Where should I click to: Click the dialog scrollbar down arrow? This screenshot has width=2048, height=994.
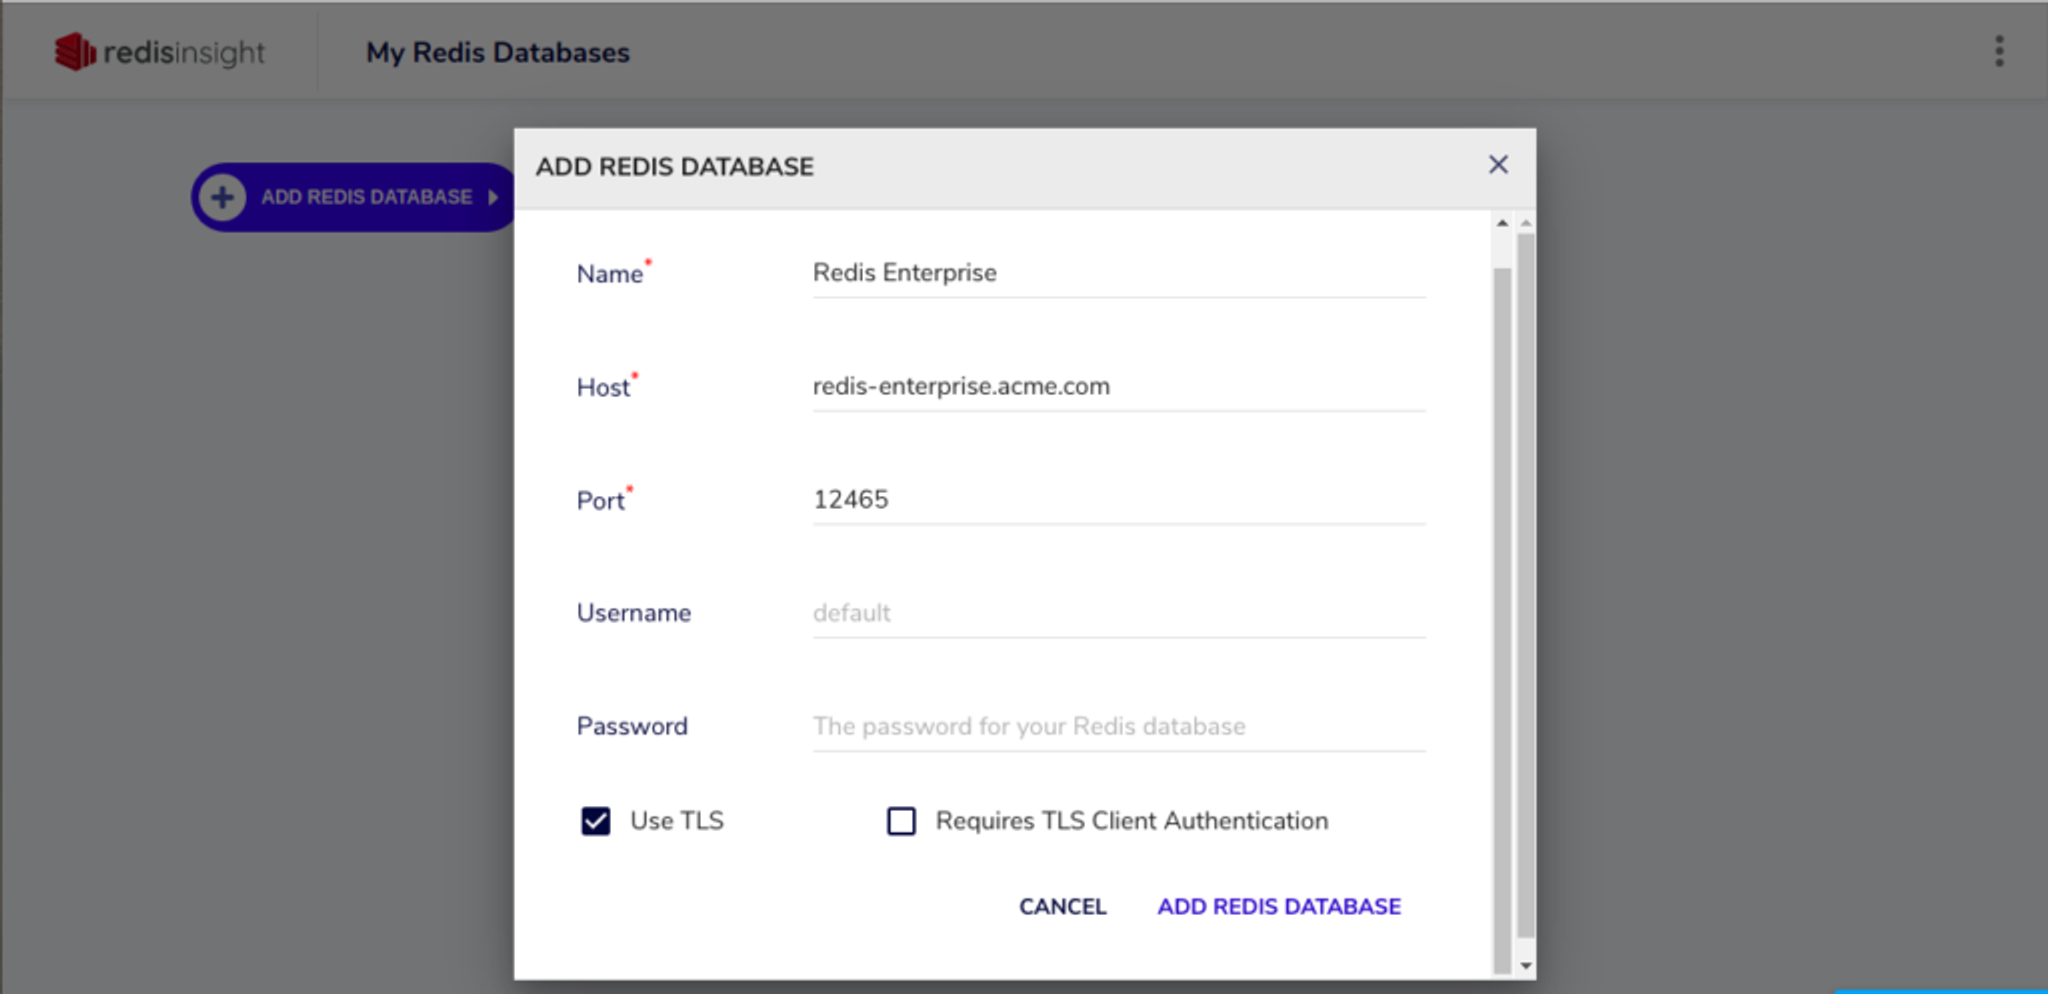(x=1525, y=965)
